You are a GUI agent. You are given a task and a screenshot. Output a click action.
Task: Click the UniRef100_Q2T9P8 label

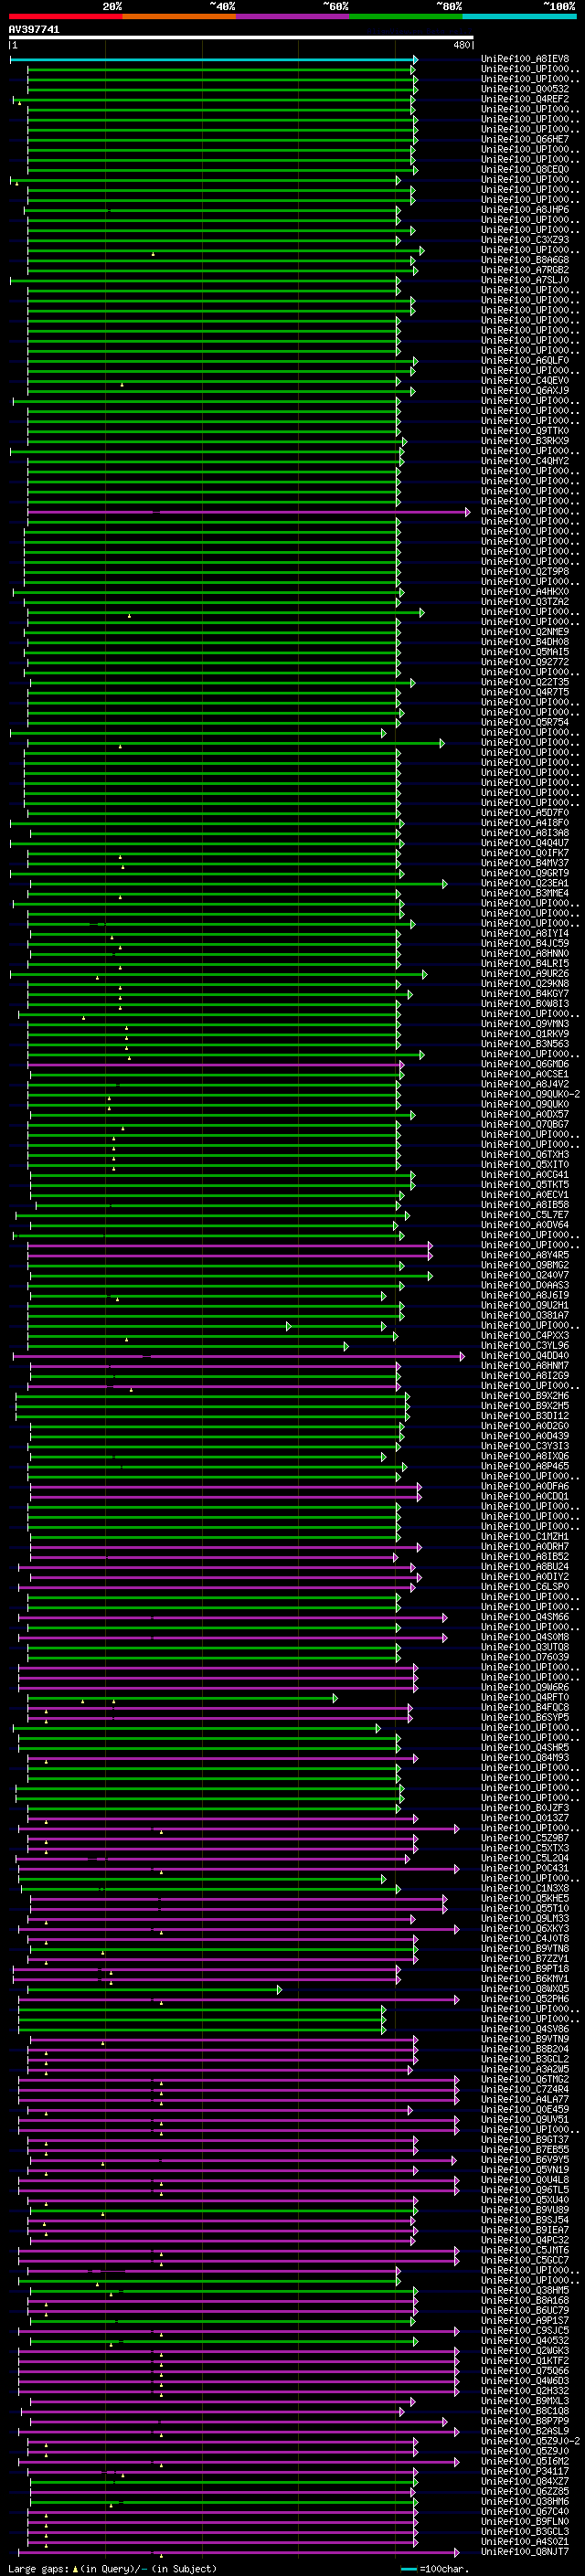pos(525,572)
